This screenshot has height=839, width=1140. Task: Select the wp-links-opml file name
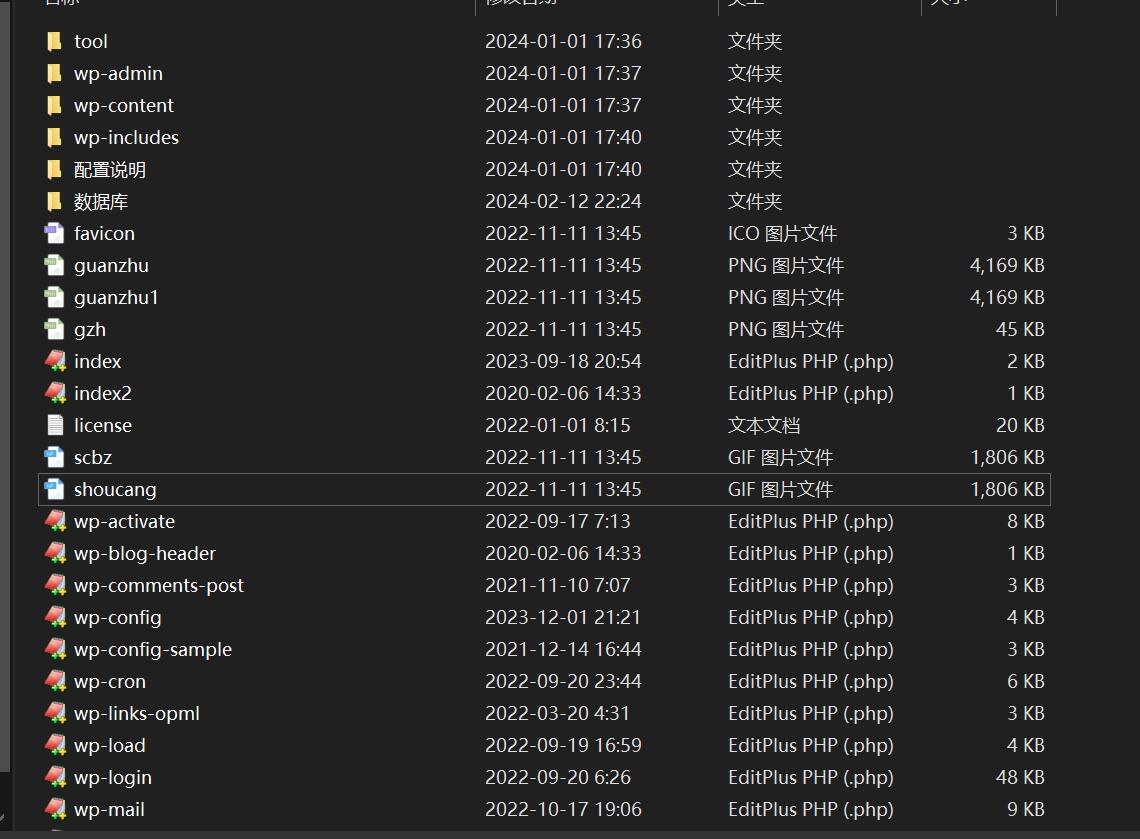(x=136, y=713)
